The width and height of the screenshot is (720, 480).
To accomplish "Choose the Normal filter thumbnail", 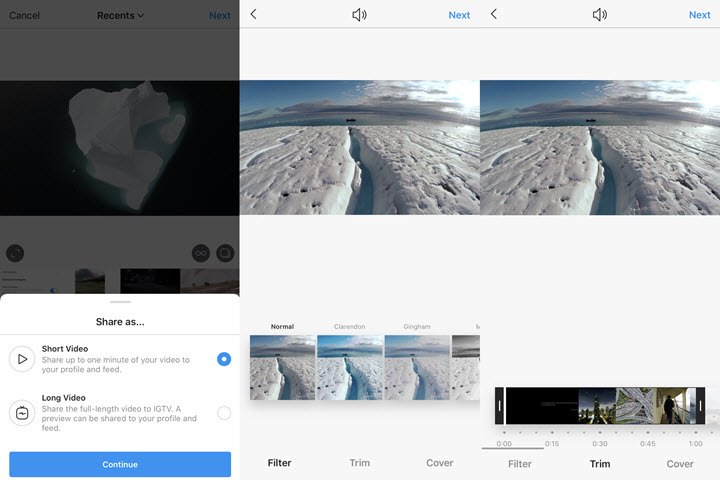I will (x=282, y=367).
